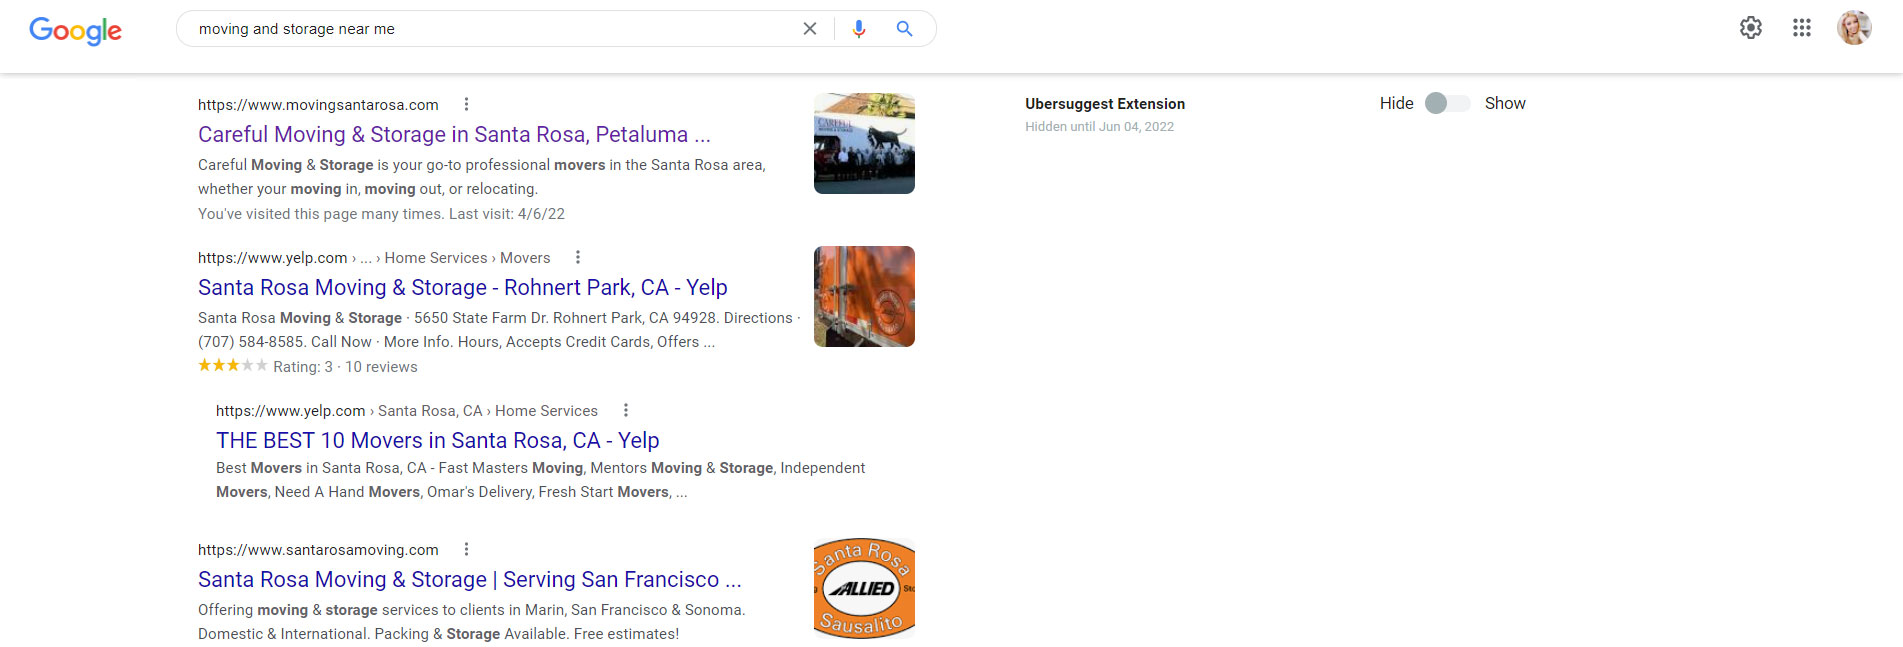Click the https://www.movingsantarosa.com URL text

coord(318,105)
